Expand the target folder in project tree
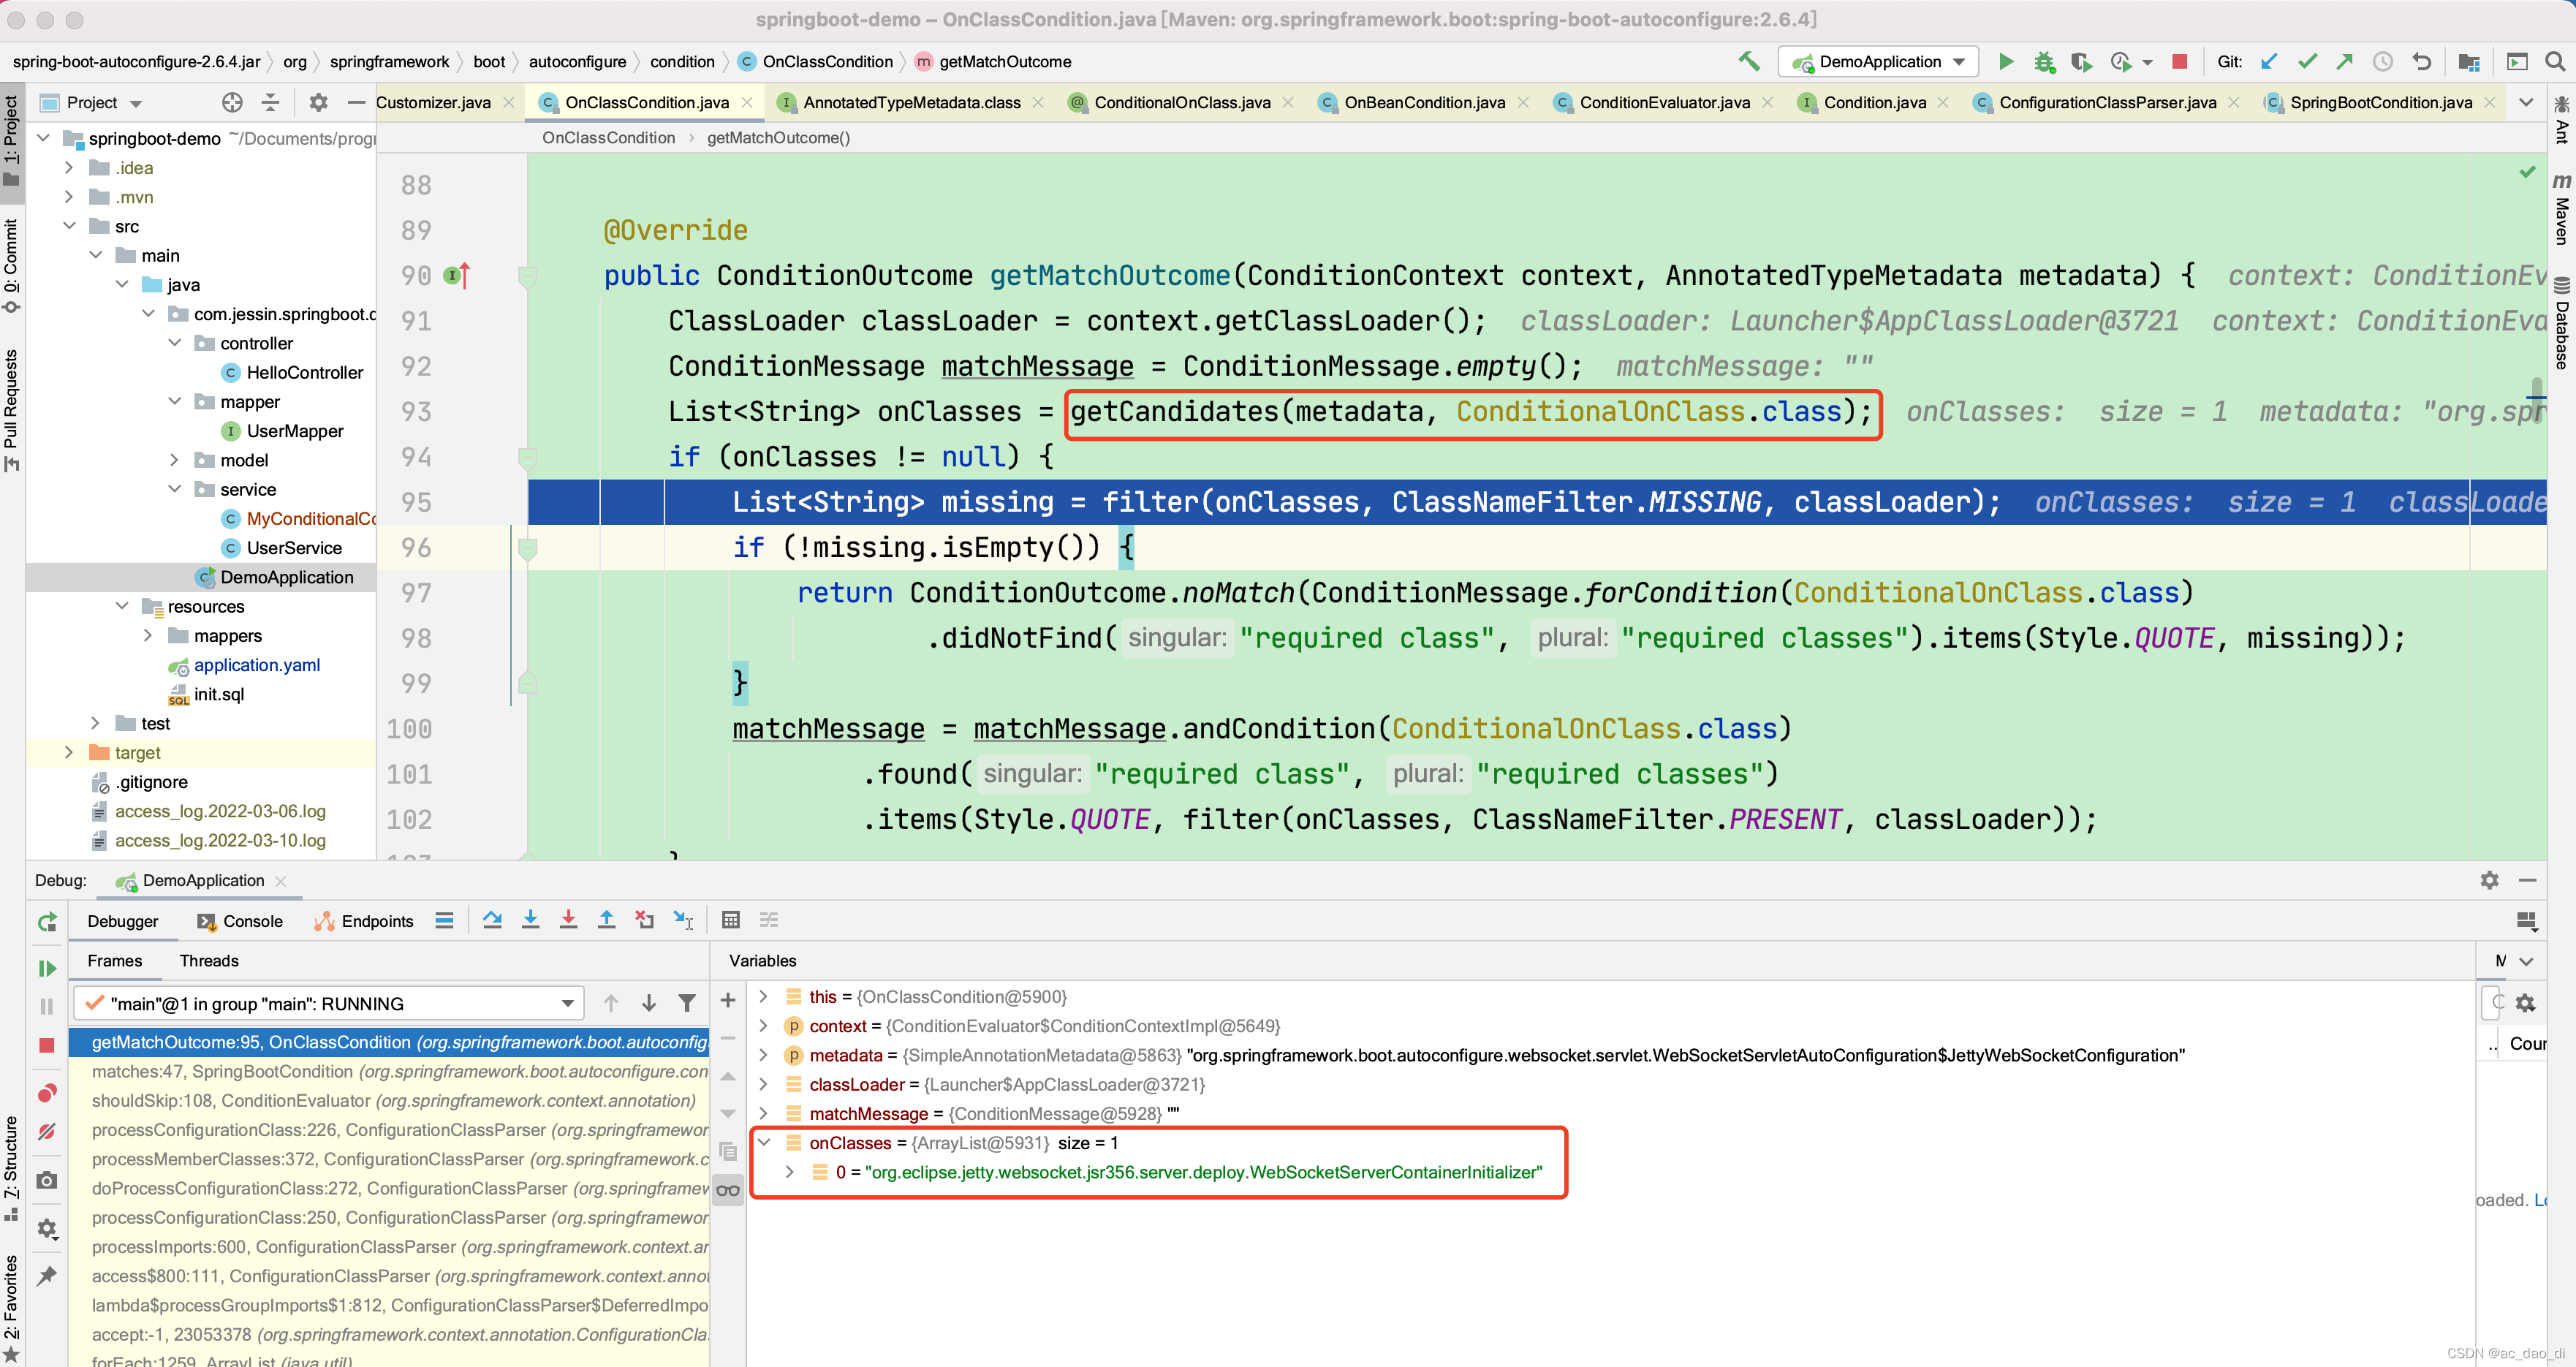 coord(69,752)
